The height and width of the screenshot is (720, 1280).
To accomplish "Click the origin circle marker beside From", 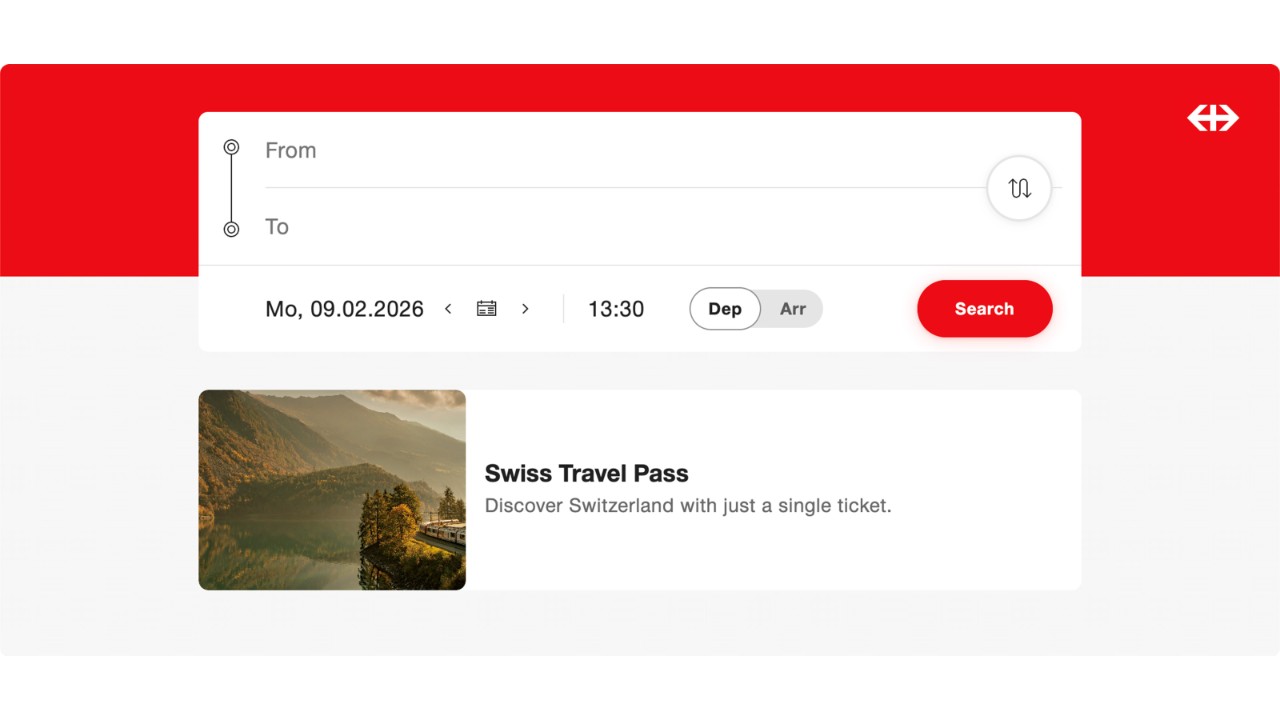I will point(231,147).
